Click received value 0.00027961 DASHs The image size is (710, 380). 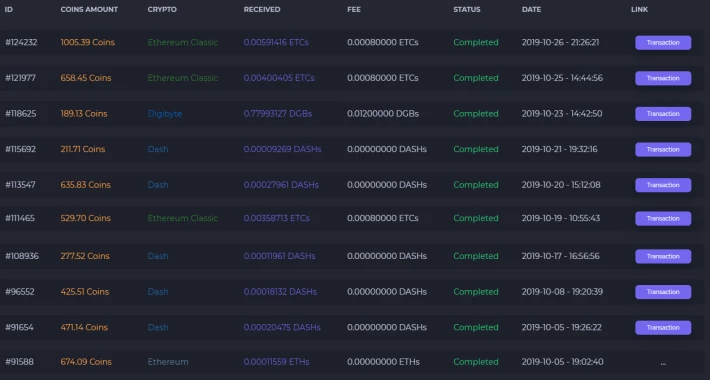[281, 185]
